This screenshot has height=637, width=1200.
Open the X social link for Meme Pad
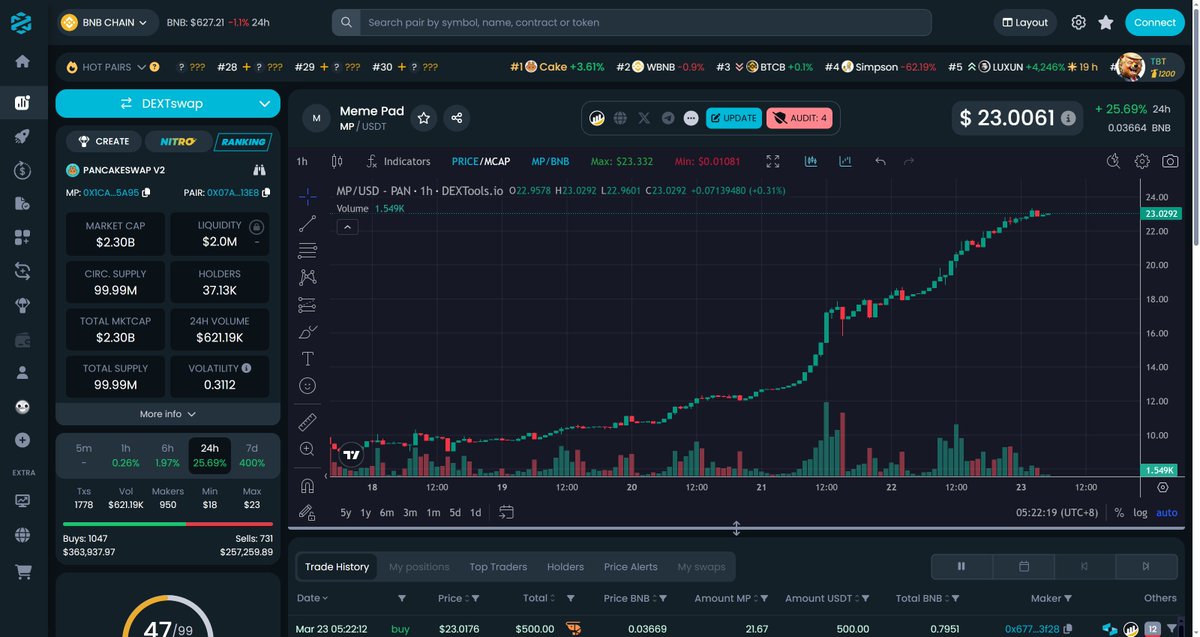click(644, 118)
